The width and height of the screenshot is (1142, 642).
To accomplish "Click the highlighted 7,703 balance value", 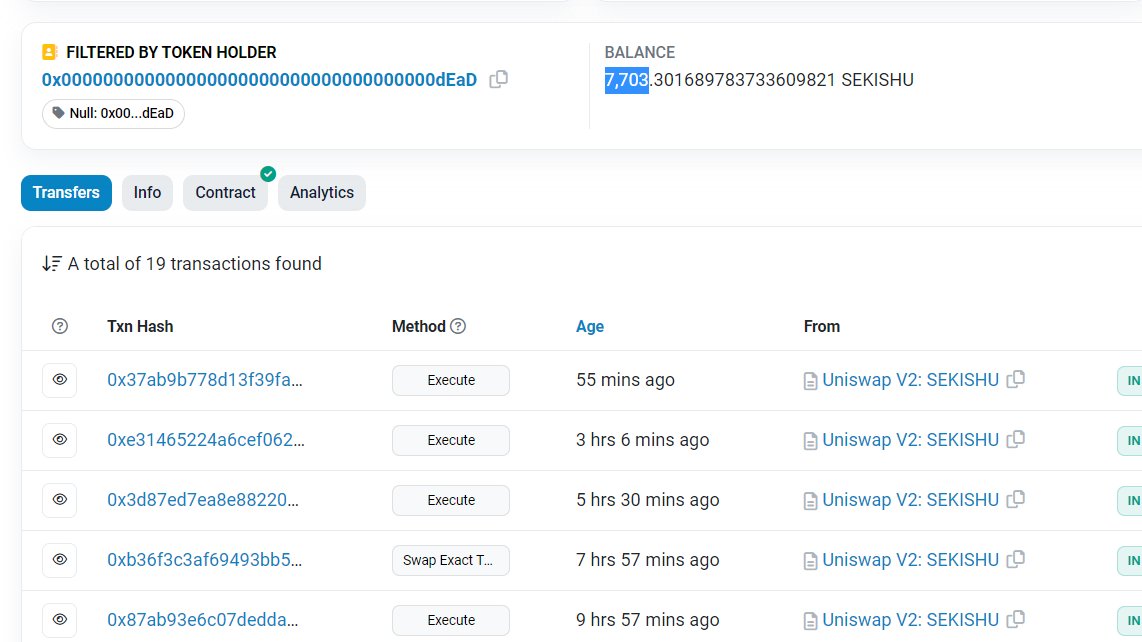I will (x=626, y=80).
